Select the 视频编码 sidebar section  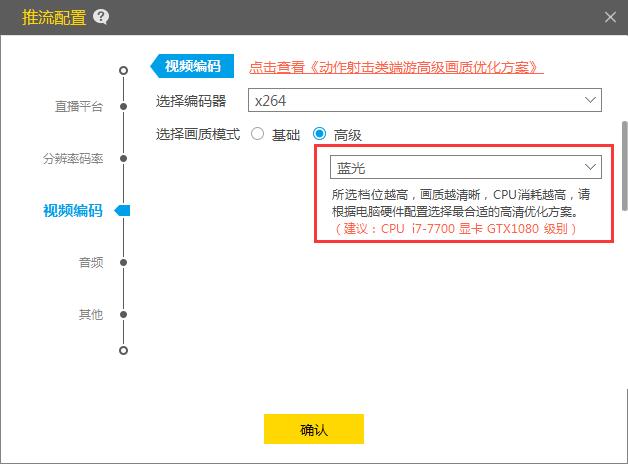click(73, 211)
